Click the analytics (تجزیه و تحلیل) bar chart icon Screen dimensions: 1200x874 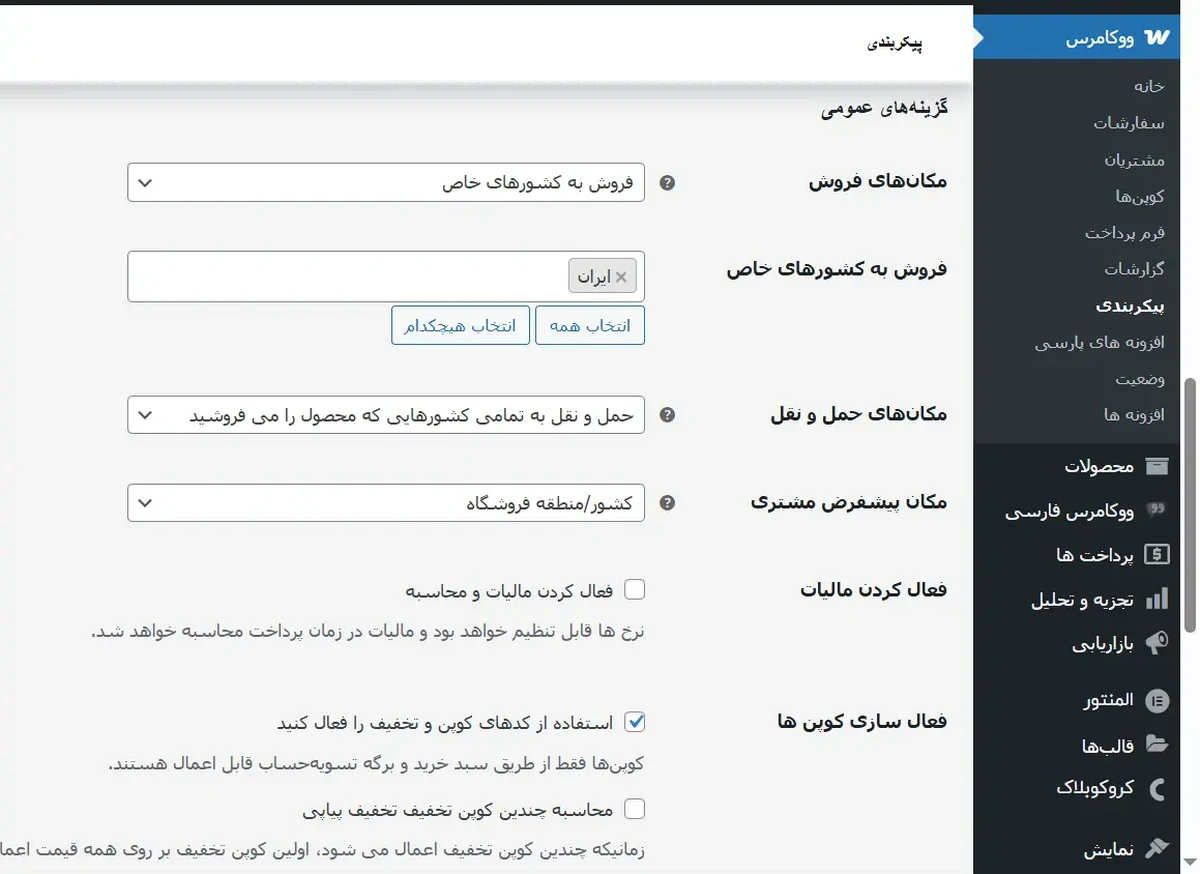point(1157,599)
